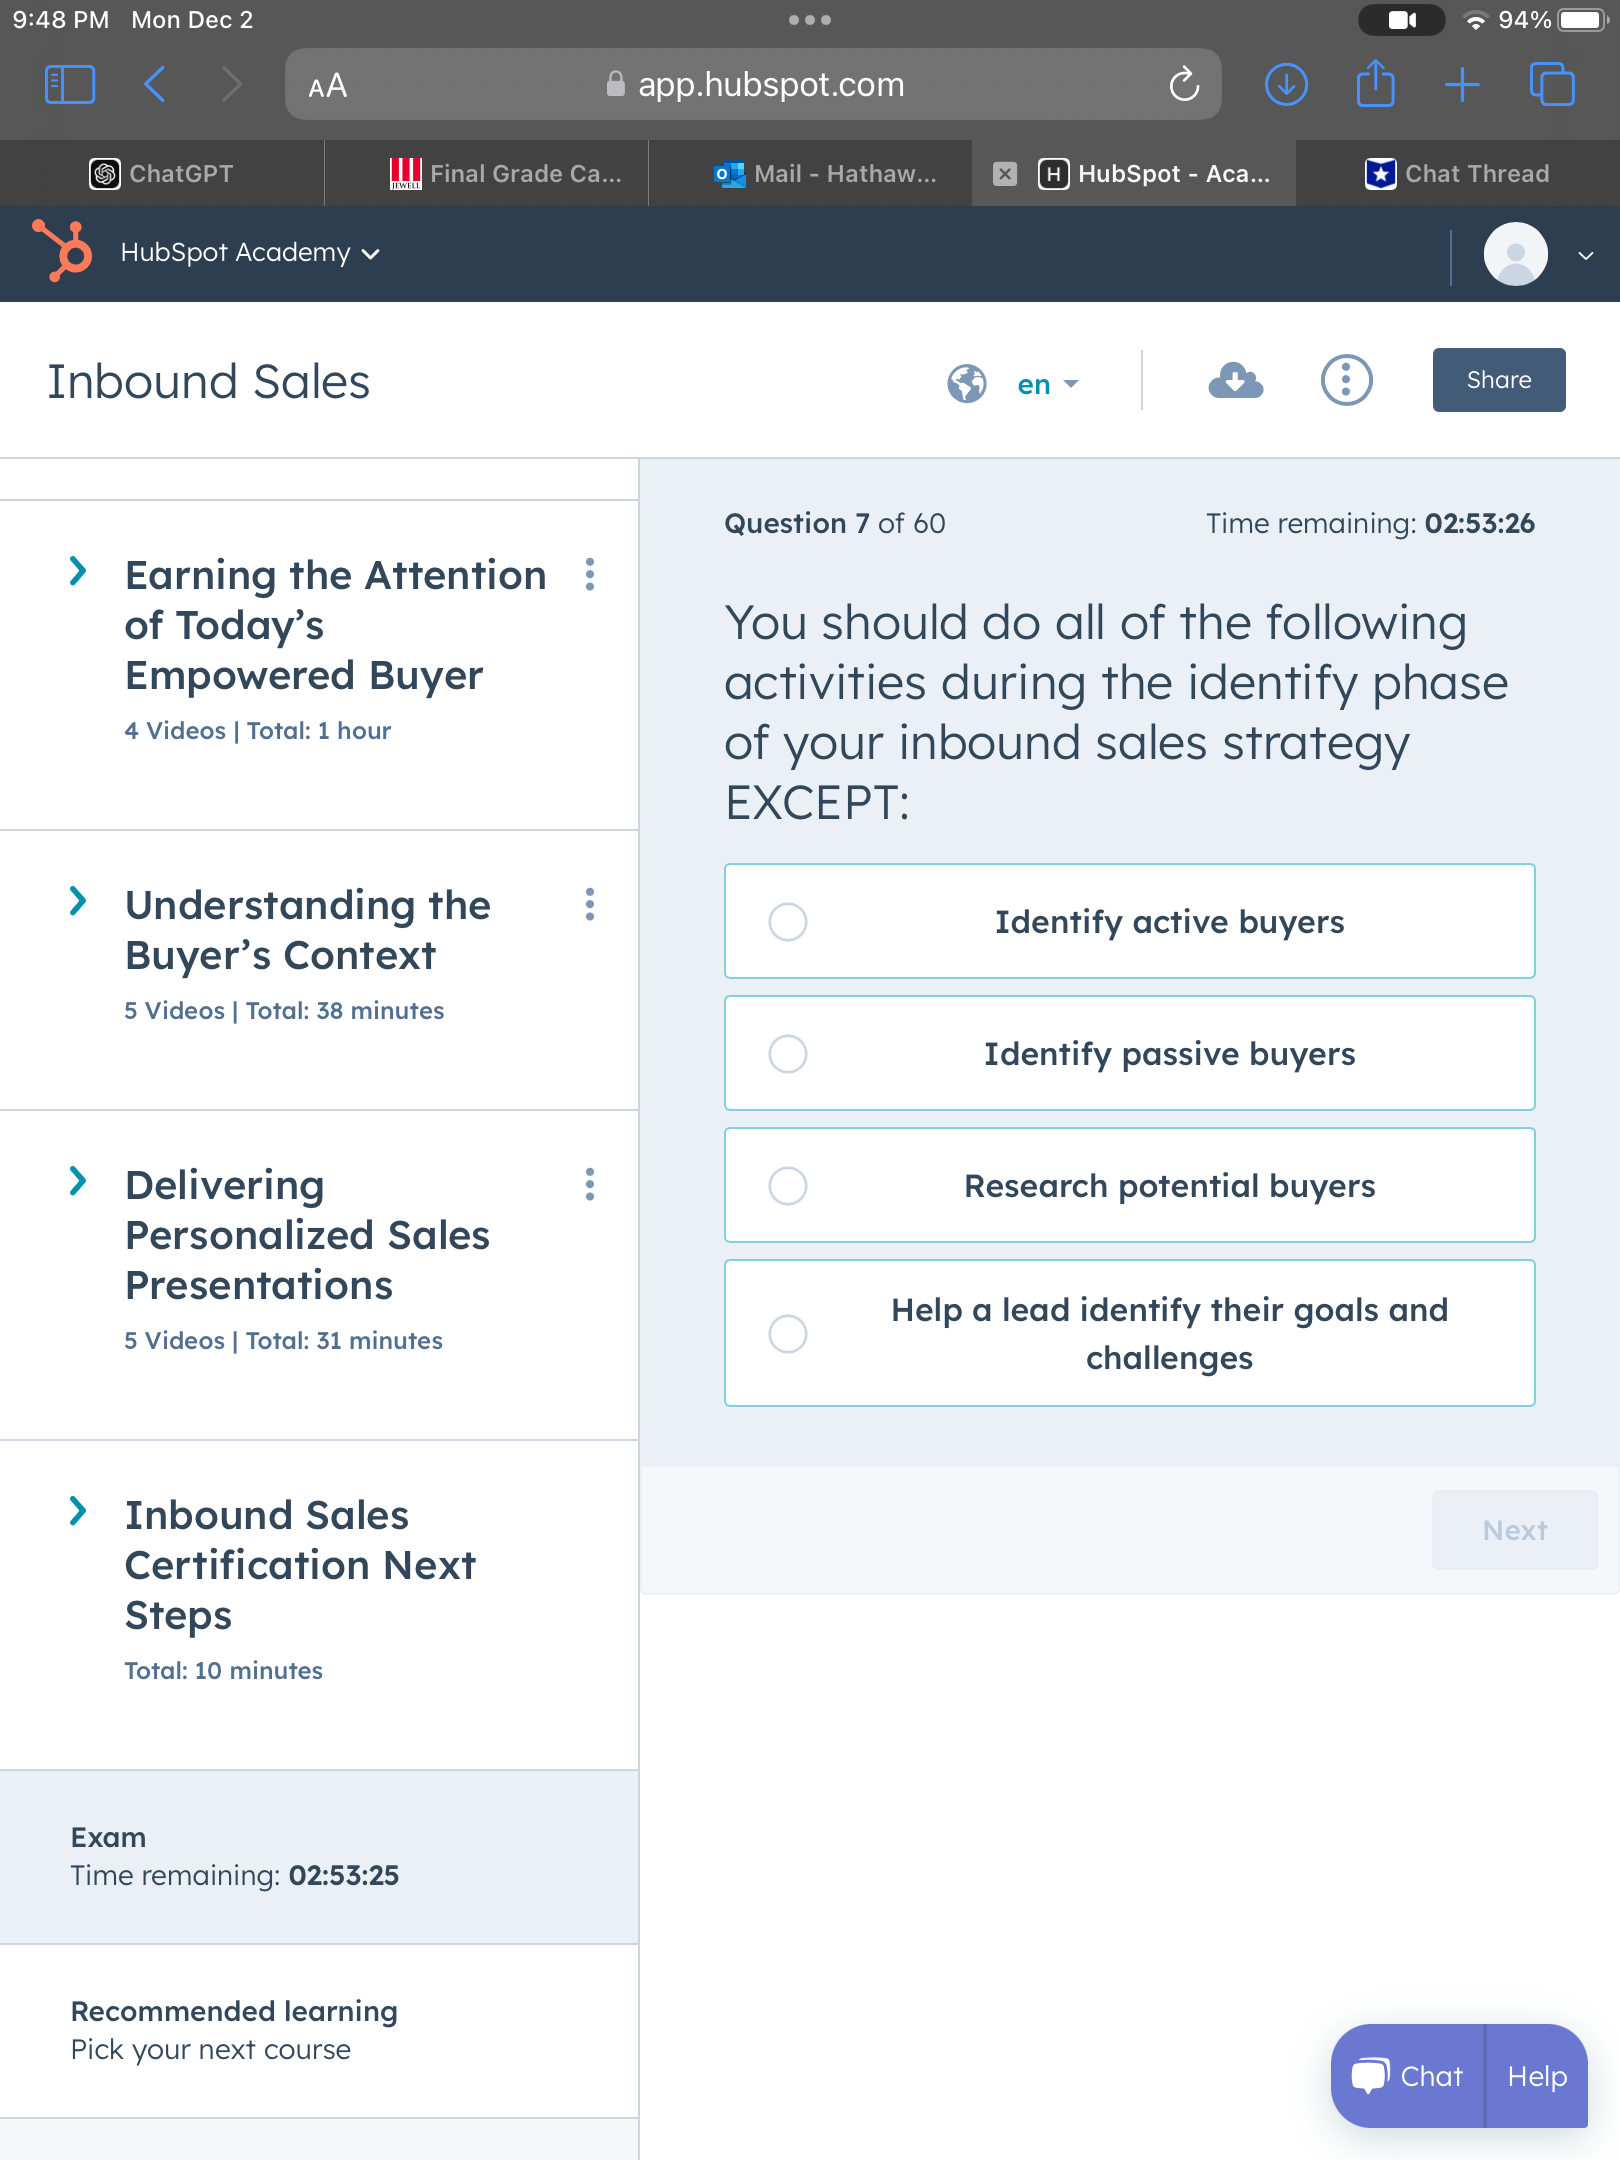Click the Share button
Screen dimensions: 1620x2160
(1499, 380)
